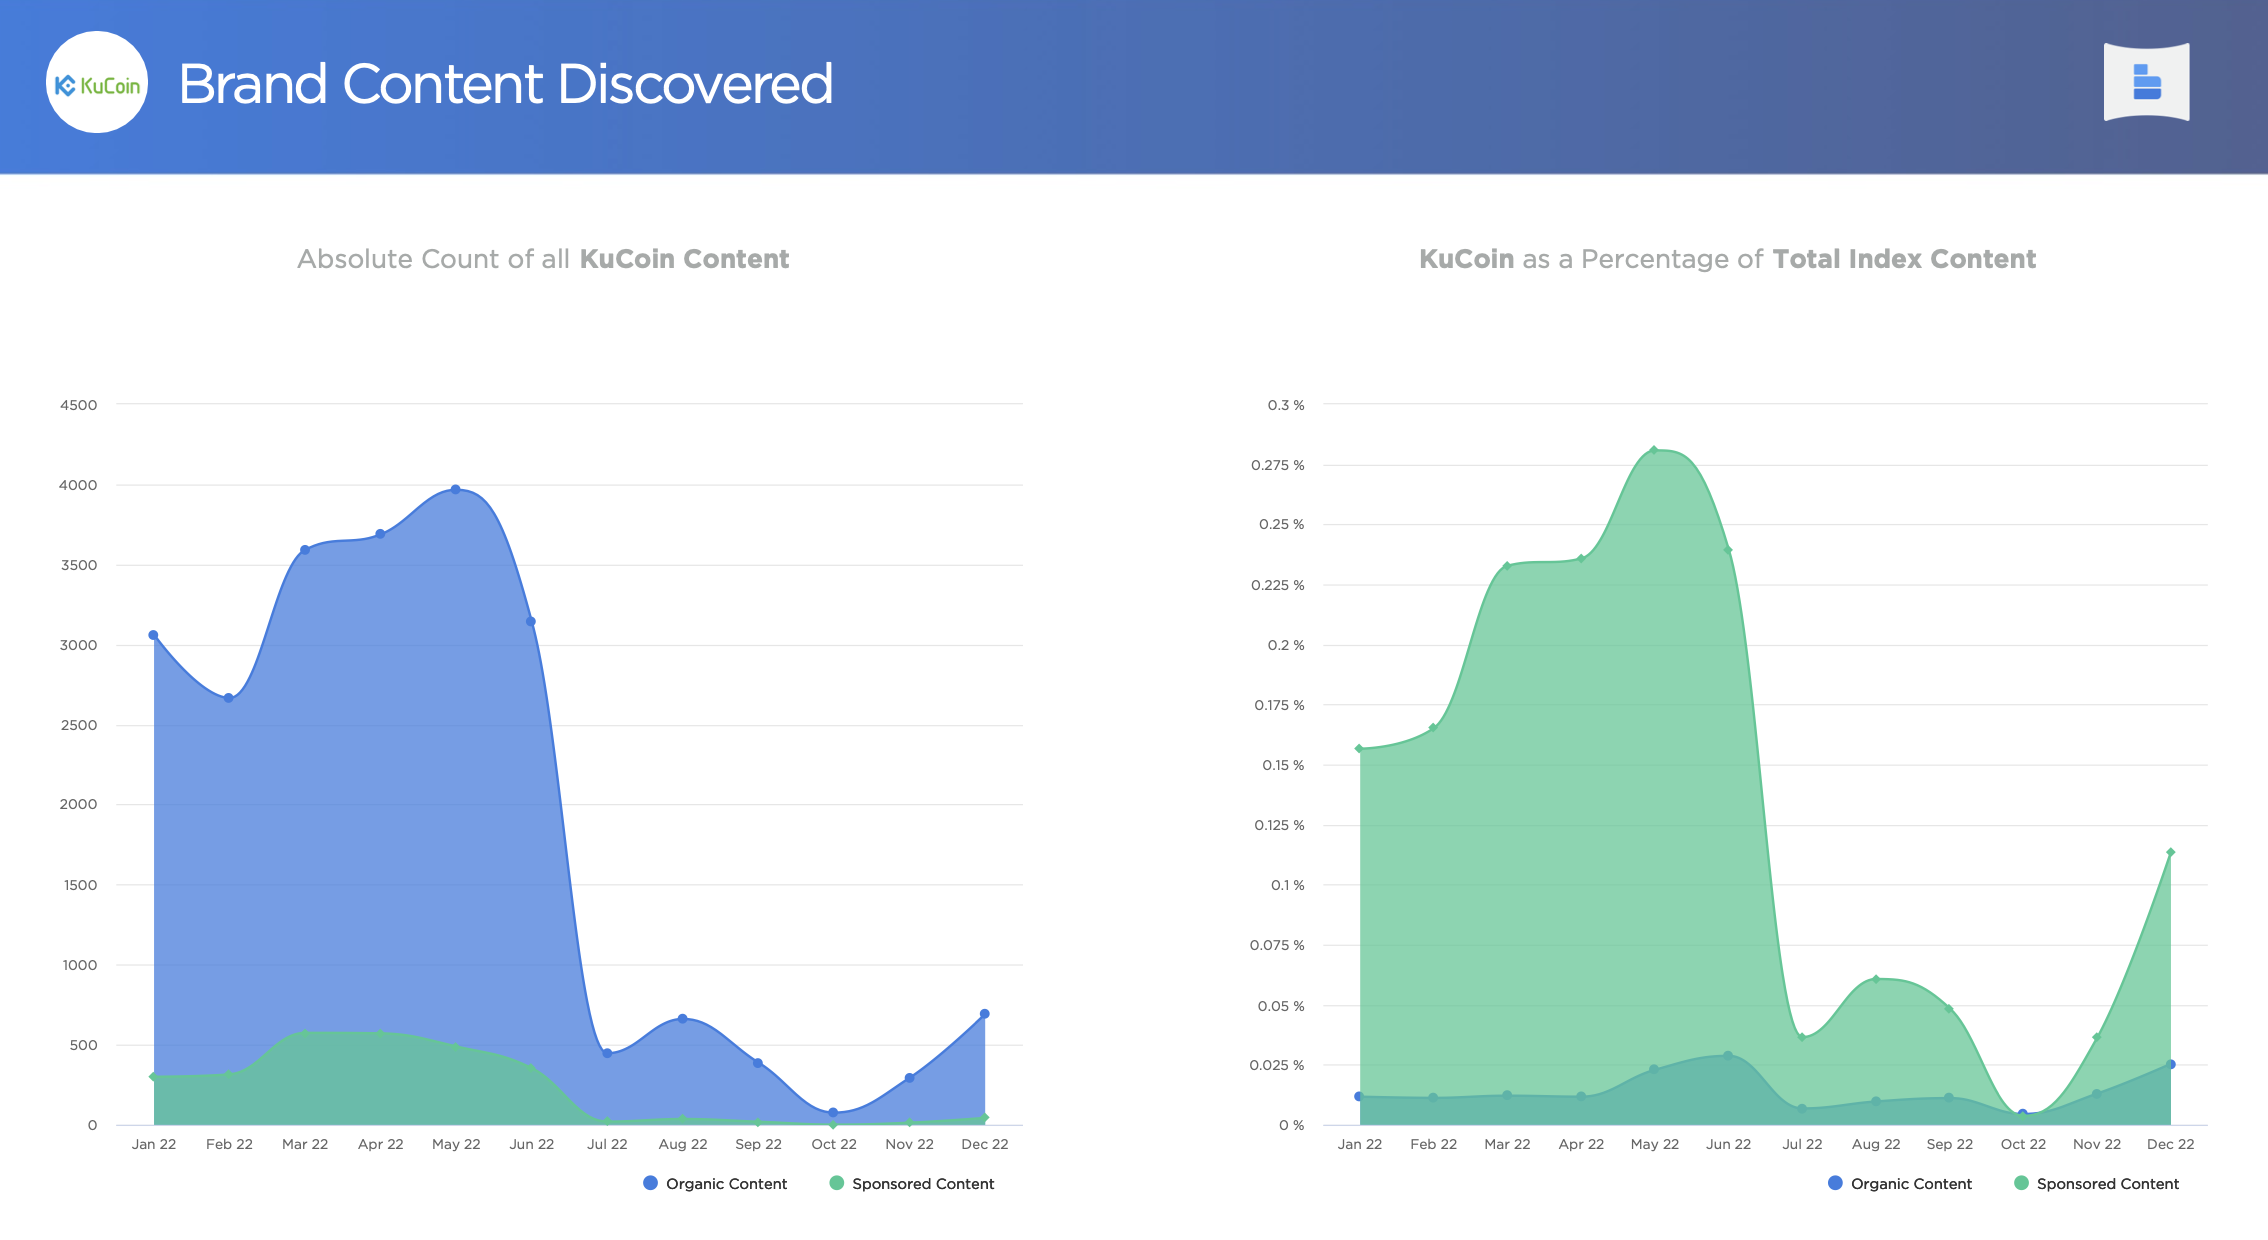This screenshot has height=1240, width=2268.
Task: Select the Oct 22 organic data point in left chart
Action: (833, 1112)
